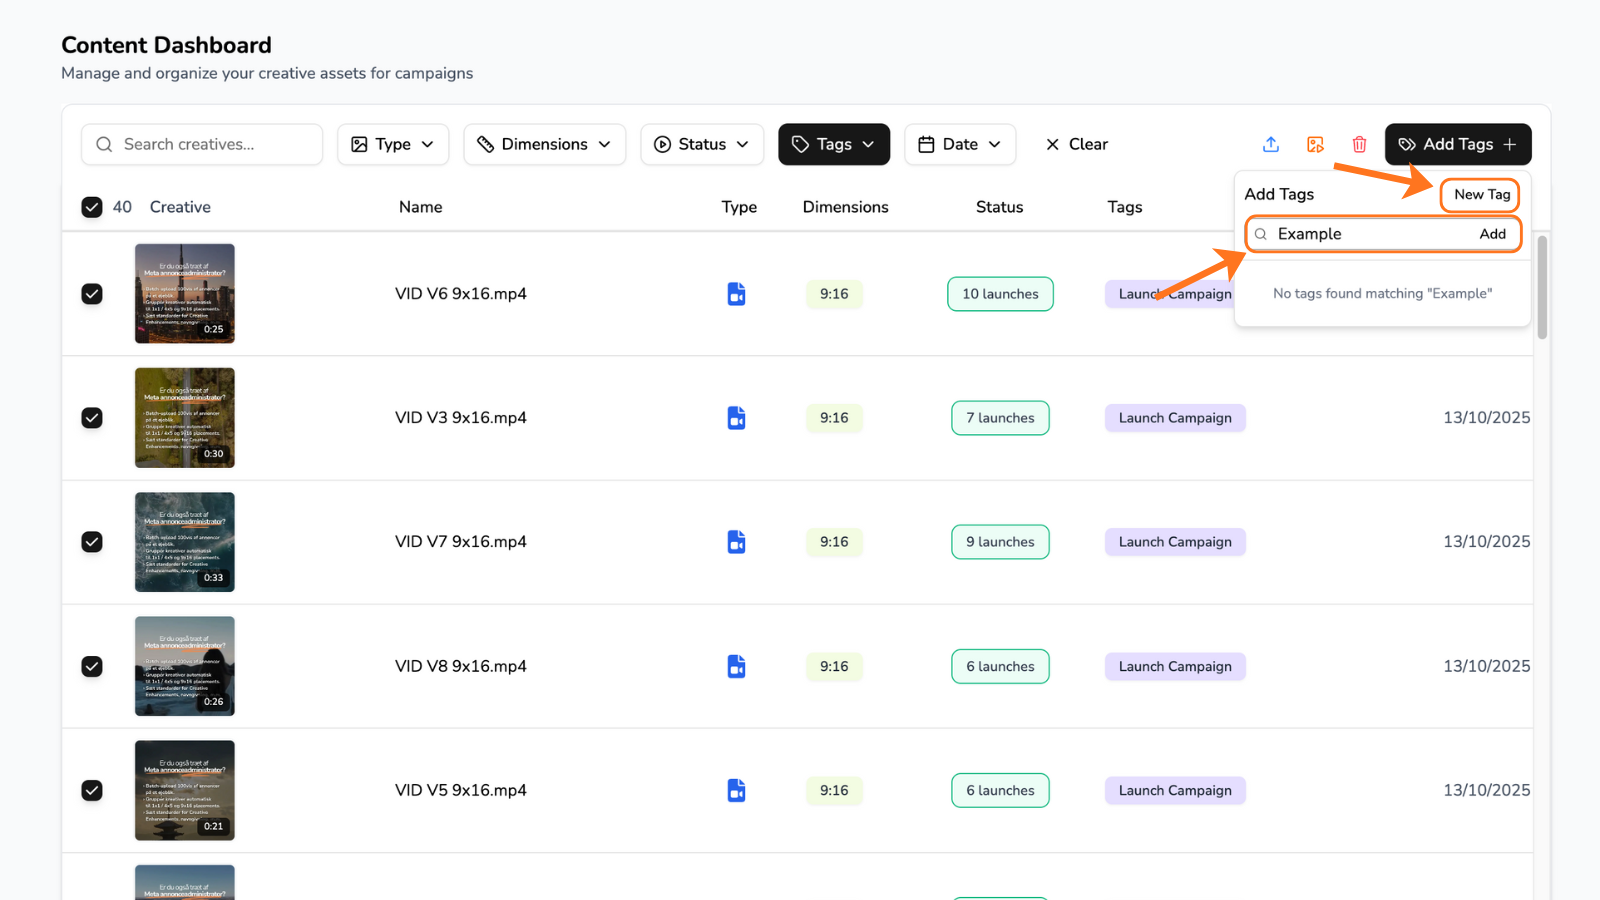The image size is (1600, 900).
Task: Open the Tags filter dropdown
Action: (834, 144)
